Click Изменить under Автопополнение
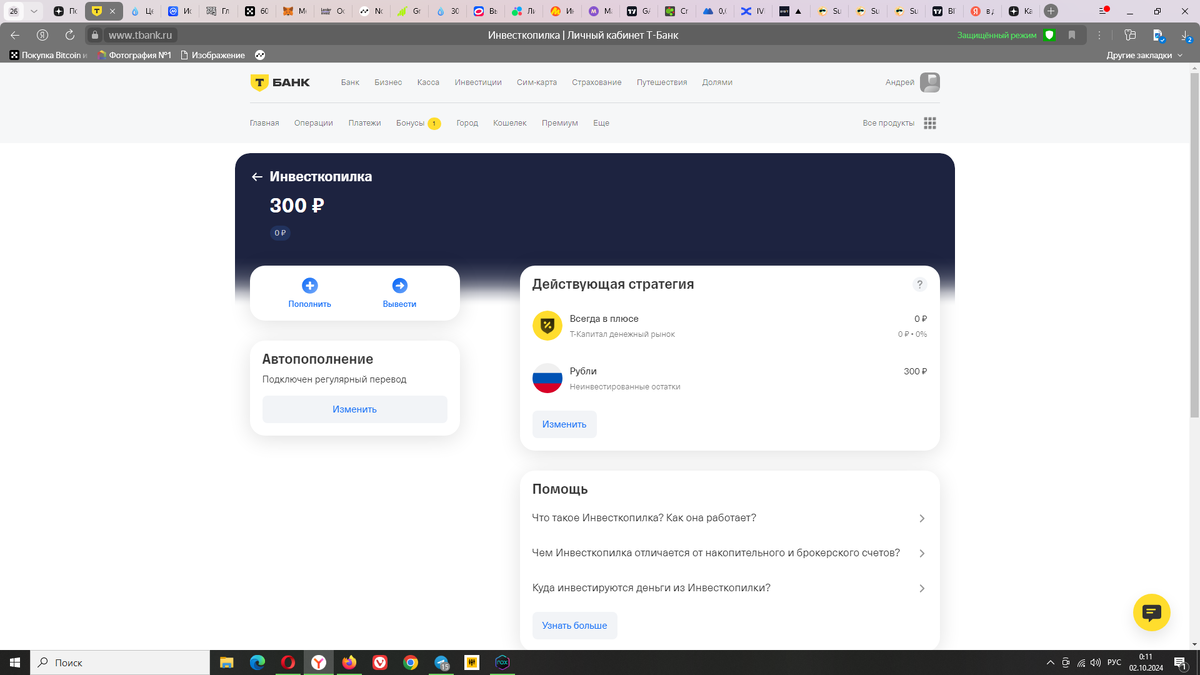 pyautogui.click(x=355, y=409)
